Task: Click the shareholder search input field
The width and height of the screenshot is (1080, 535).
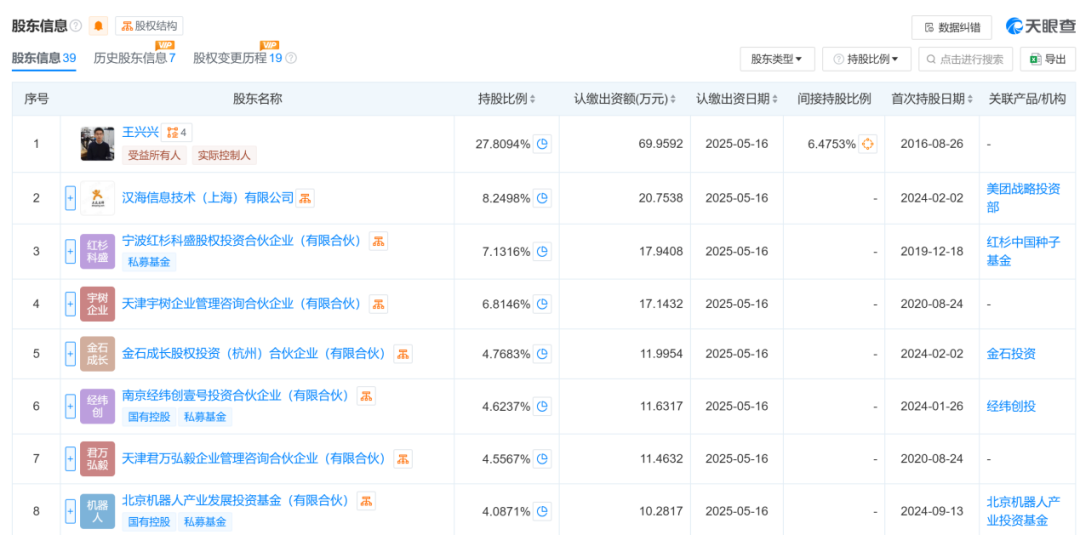Action: tap(965, 59)
